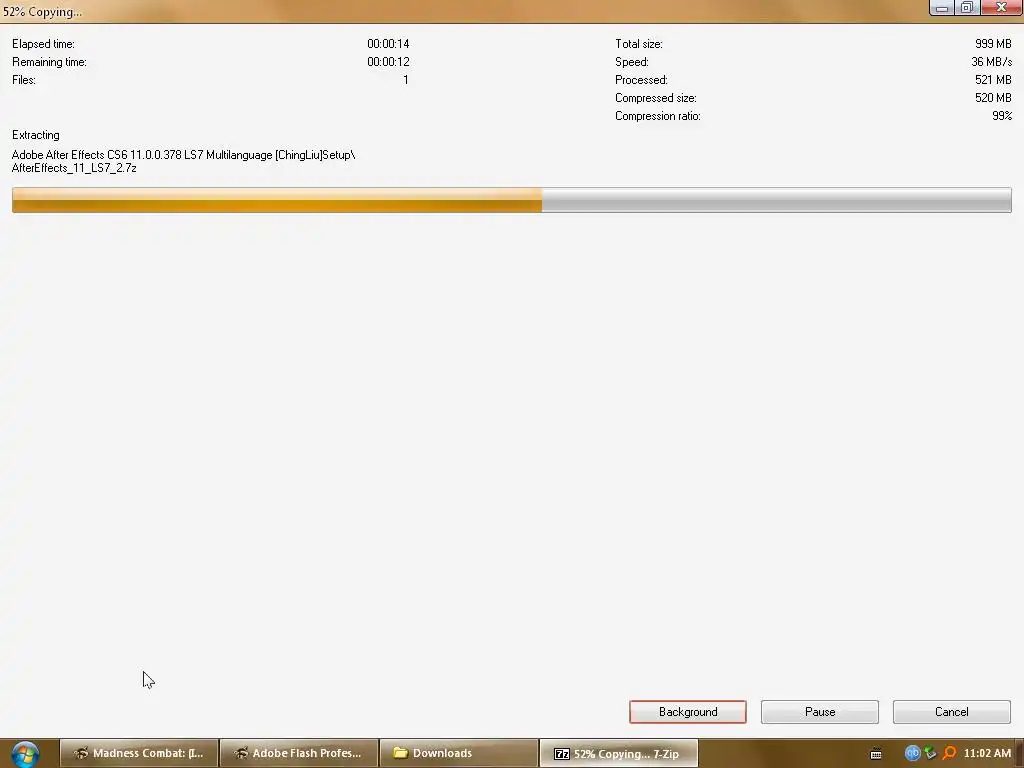Click the Remaining time label

(x=49, y=62)
